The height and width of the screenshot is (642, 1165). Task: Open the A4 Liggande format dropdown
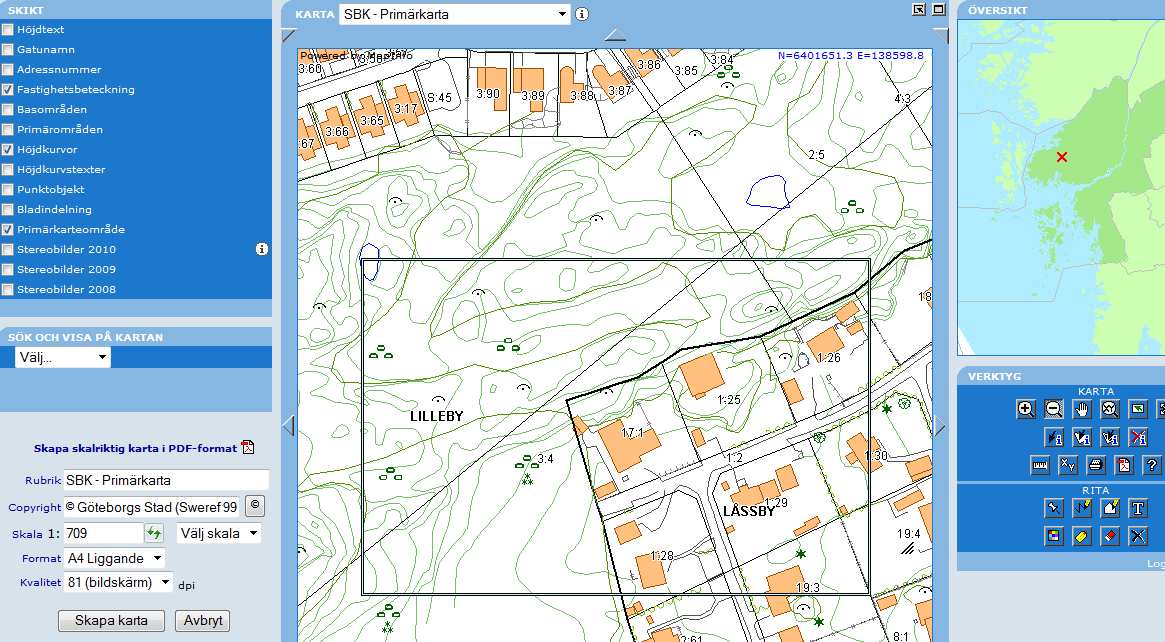click(114, 558)
